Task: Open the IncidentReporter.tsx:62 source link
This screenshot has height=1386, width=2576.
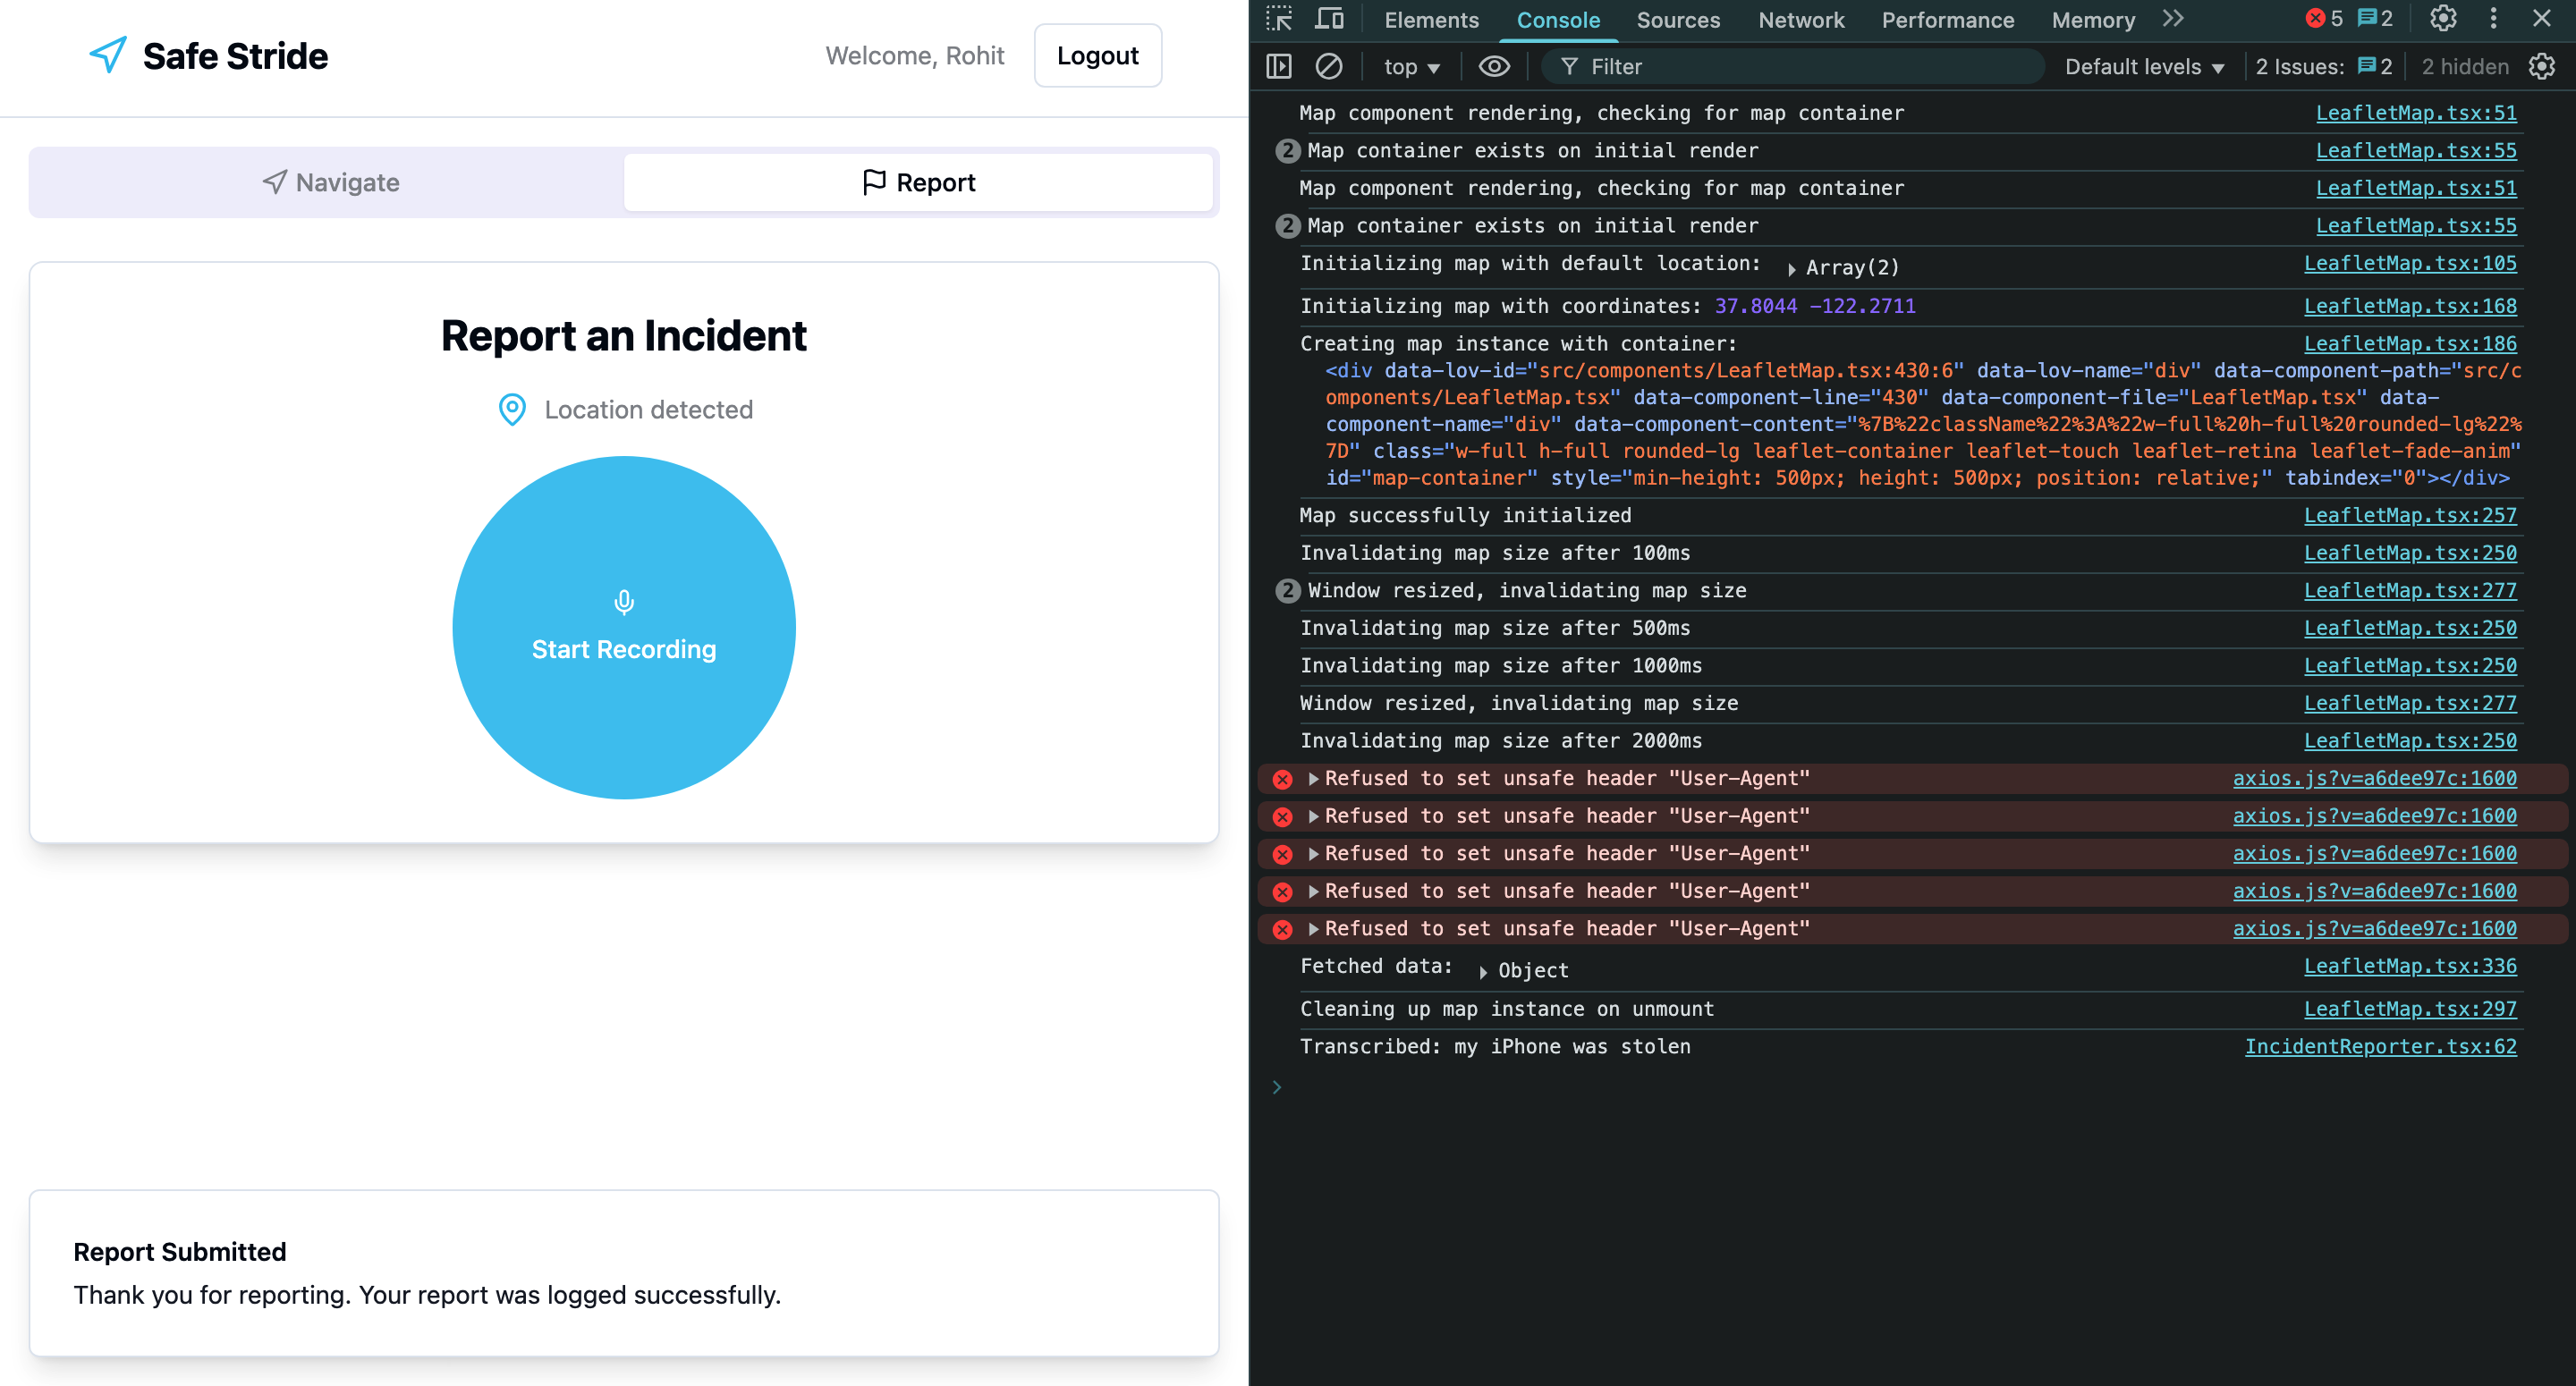Action: [2380, 1047]
